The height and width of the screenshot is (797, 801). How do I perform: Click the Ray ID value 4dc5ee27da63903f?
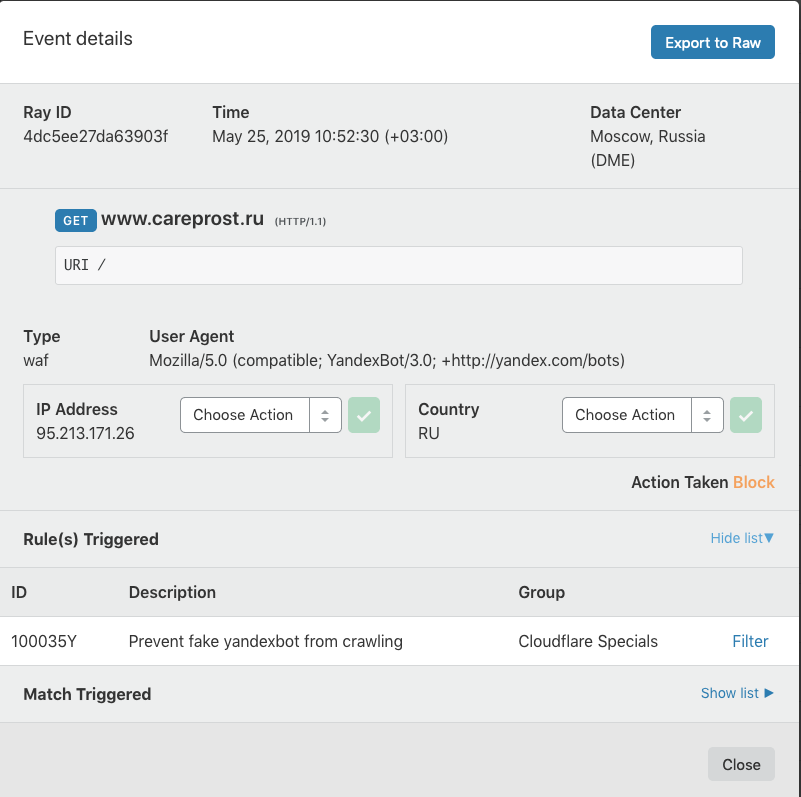coord(95,136)
